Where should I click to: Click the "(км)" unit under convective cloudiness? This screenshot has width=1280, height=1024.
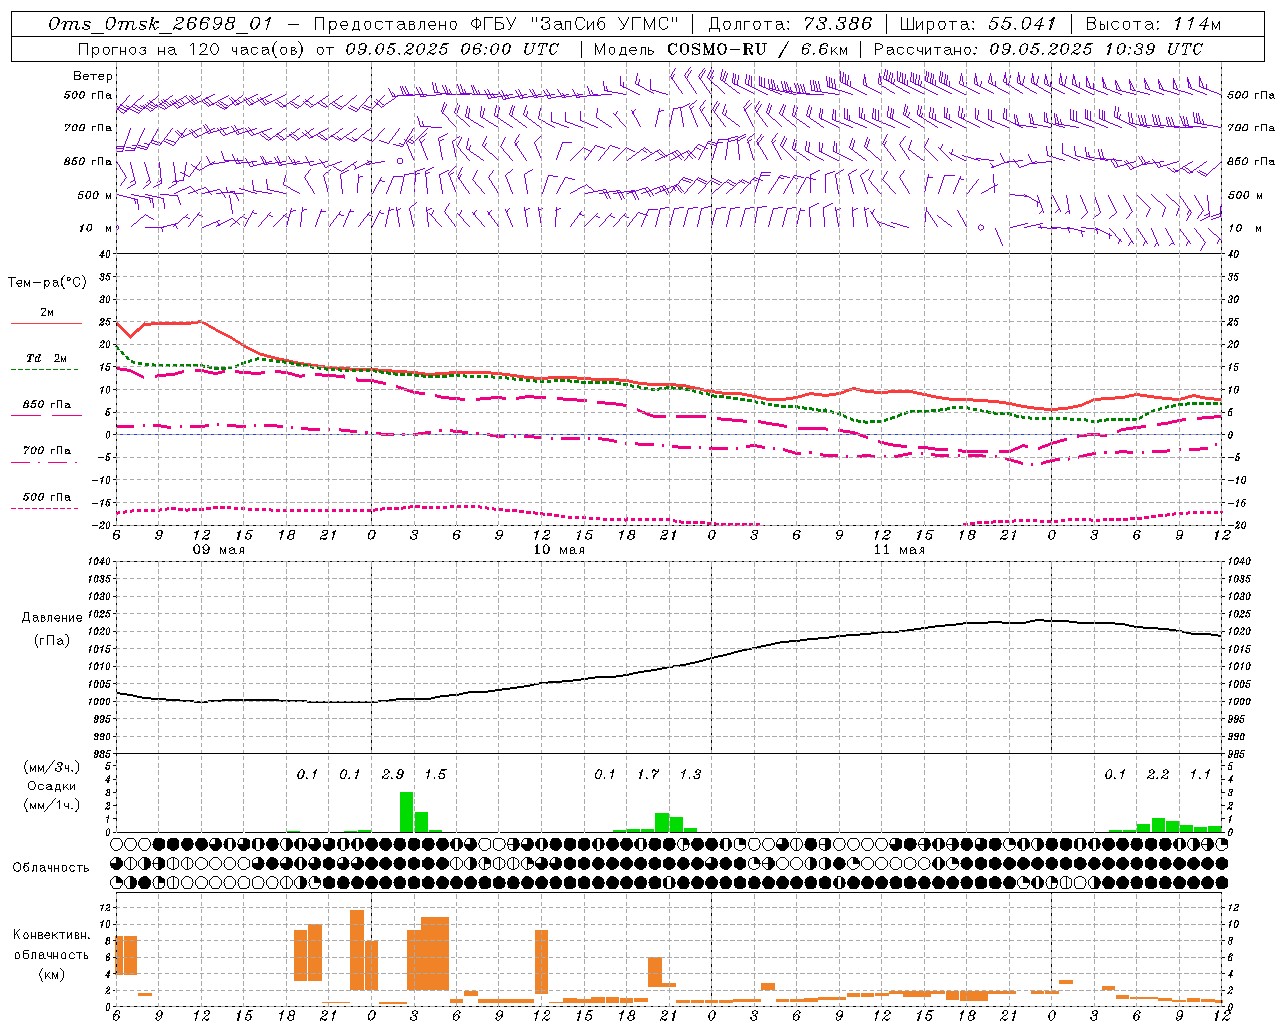52,974
